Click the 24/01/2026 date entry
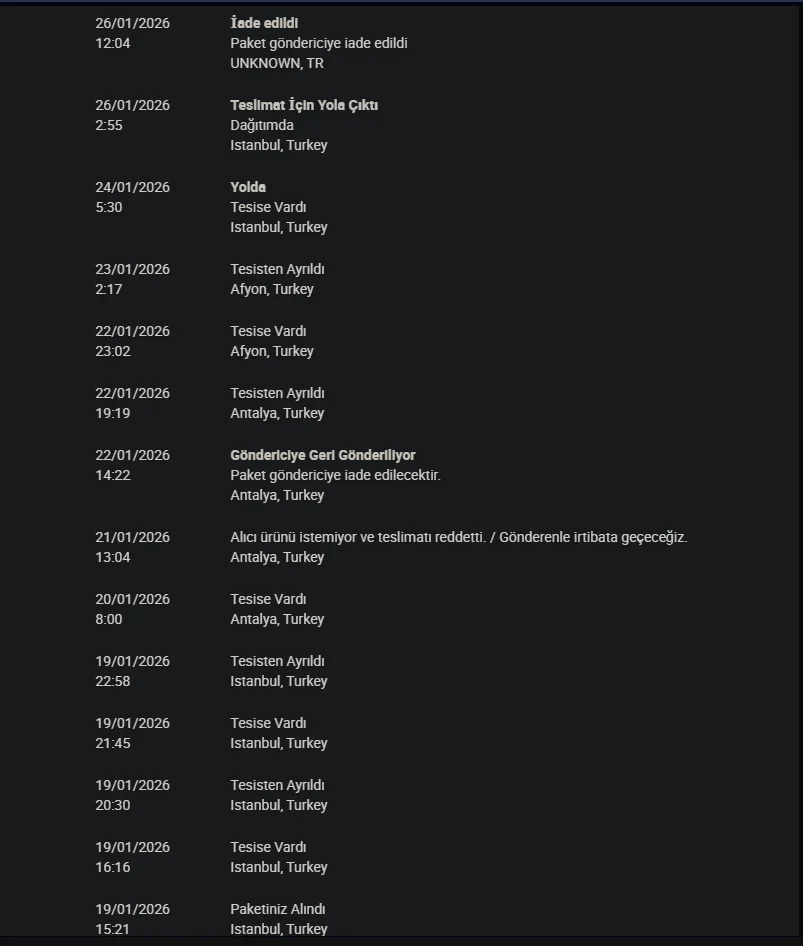Image resolution: width=803 pixels, height=946 pixels. [x=132, y=187]
